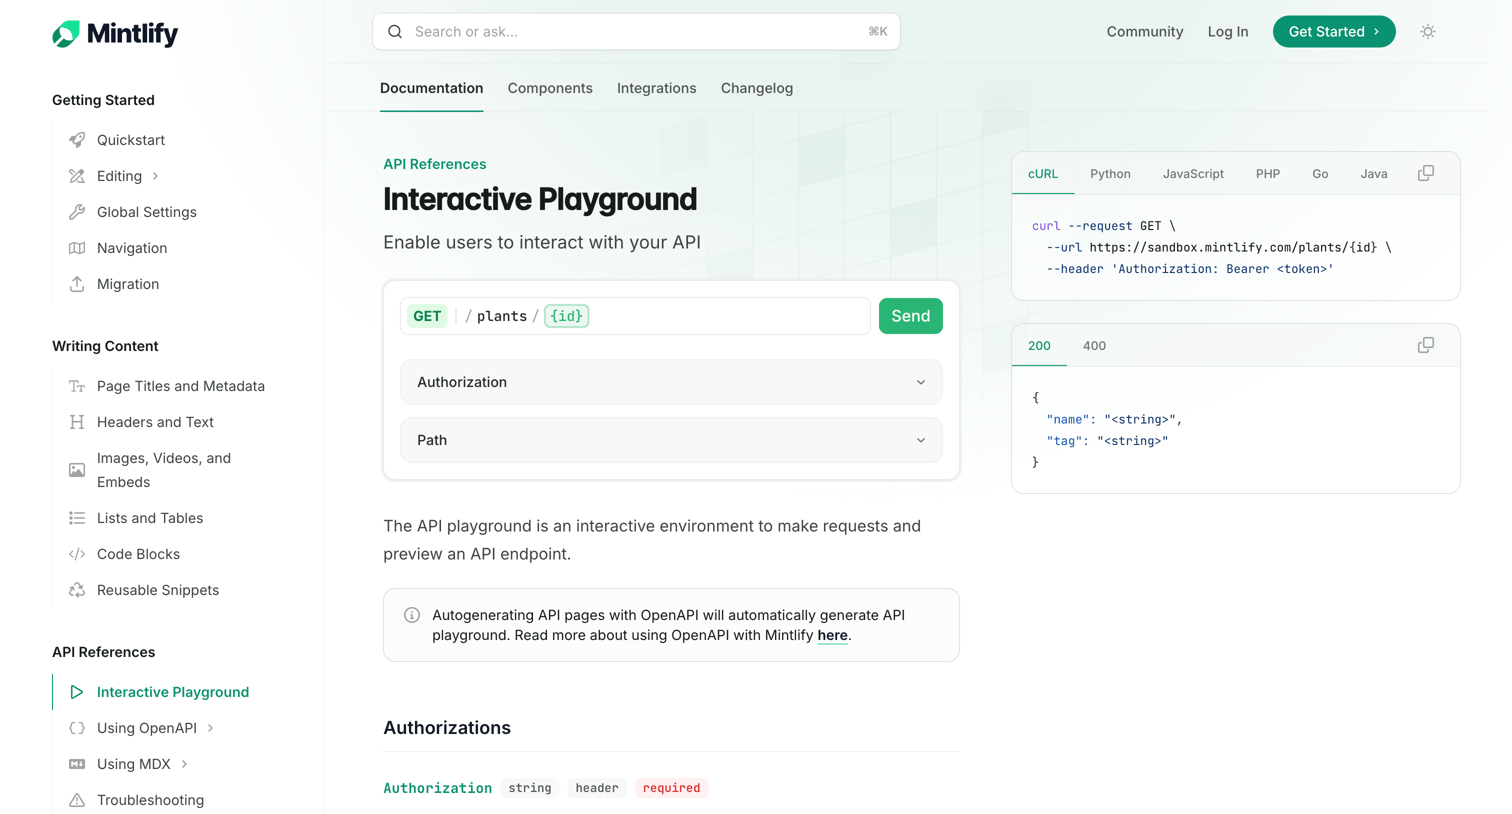Viewport: 1512px width, 814px height.
Task: Show the 200 response tab
Action: coord(1039,346)
